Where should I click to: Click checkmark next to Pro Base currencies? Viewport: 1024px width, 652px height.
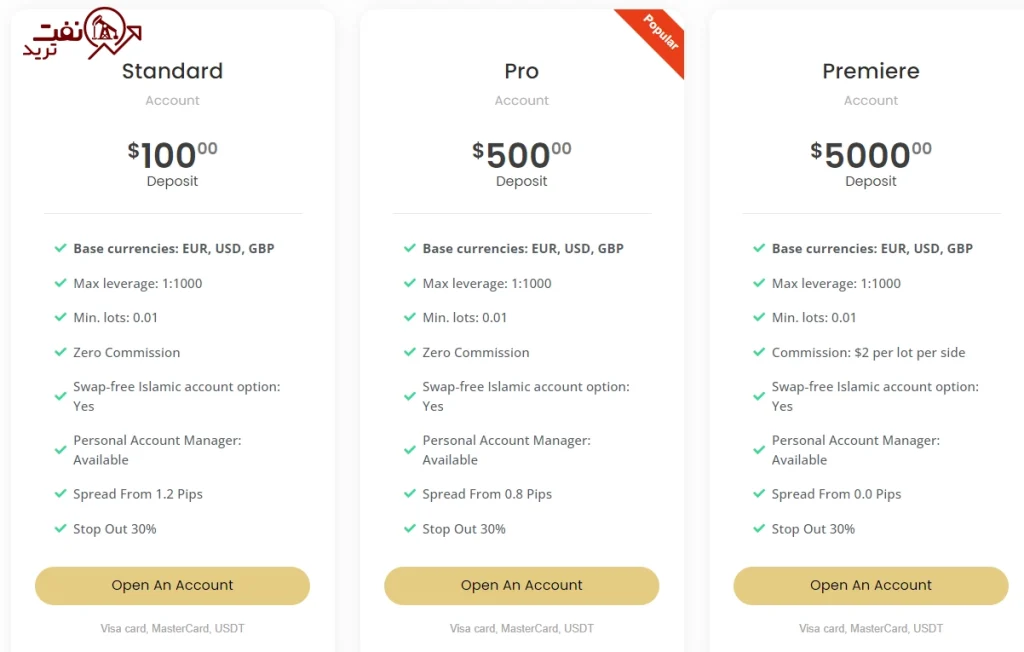click(x=409, y=248)
